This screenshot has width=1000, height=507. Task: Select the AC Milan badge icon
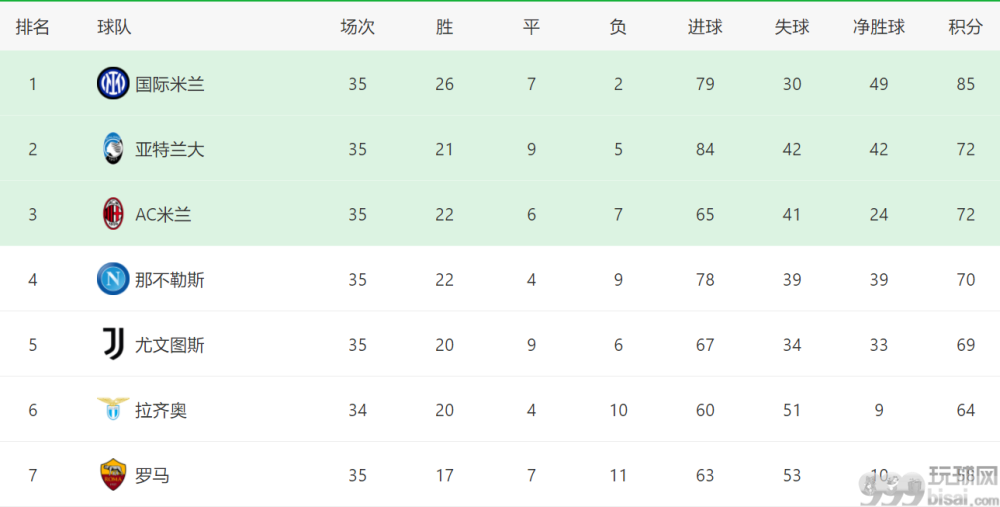point(113,214)
